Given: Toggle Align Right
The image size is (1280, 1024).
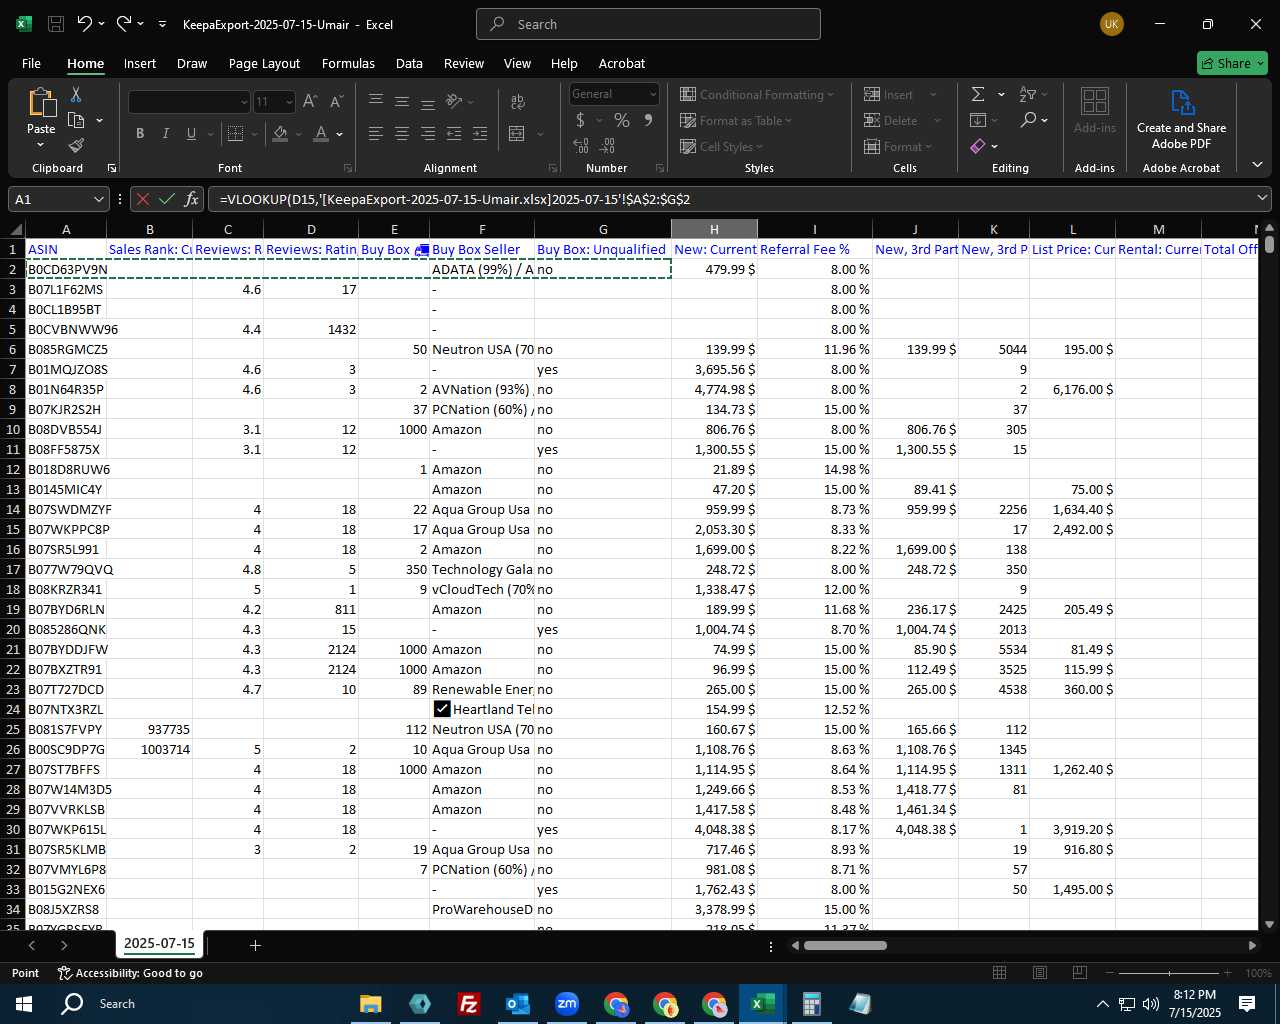Looking at the screenshot, I should (x=428, y=133).
